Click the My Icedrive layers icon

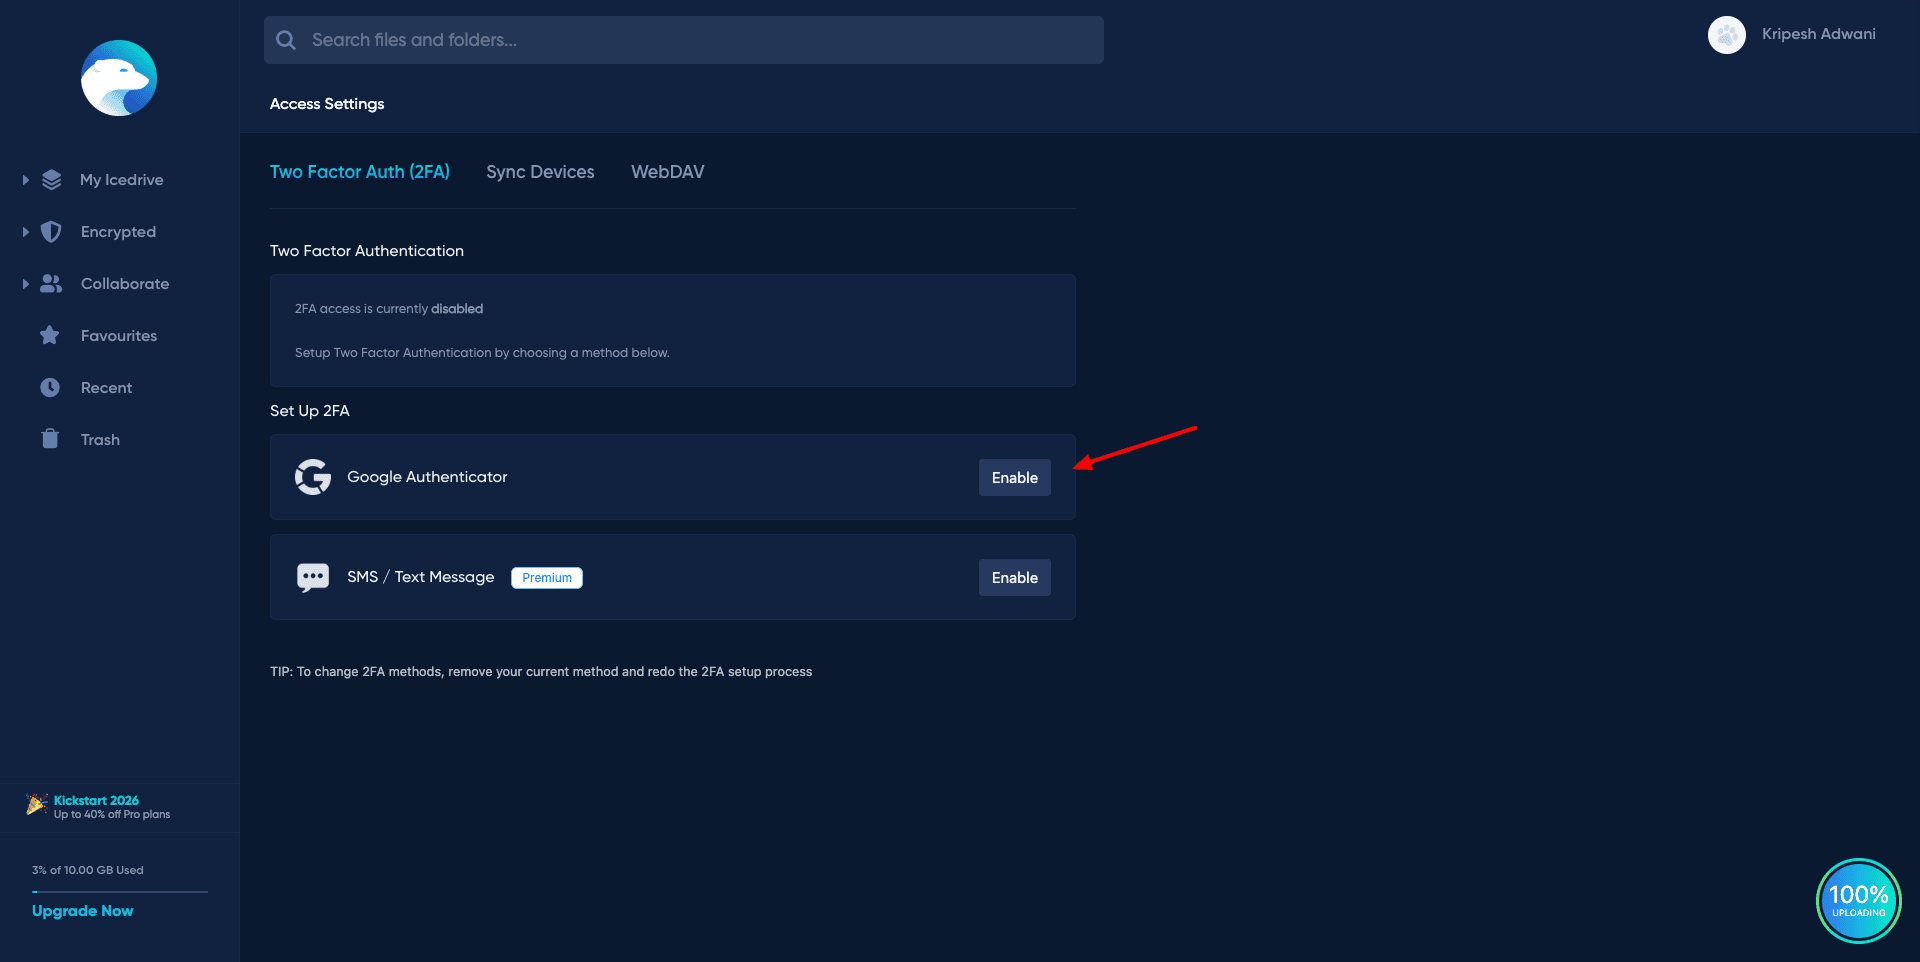coord(52,180)
